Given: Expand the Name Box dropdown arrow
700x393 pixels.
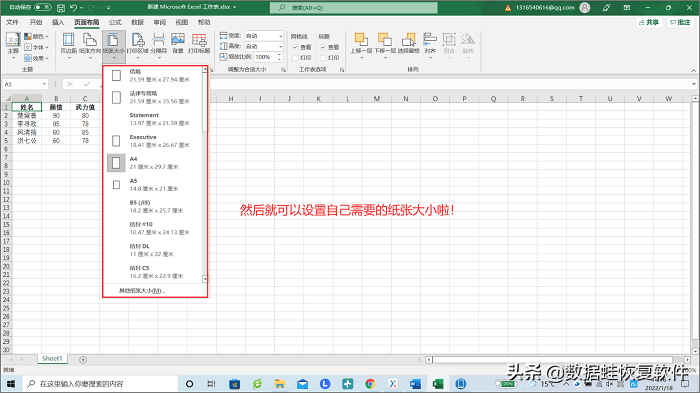Looking at the screenshot, I should click(44, 84).
